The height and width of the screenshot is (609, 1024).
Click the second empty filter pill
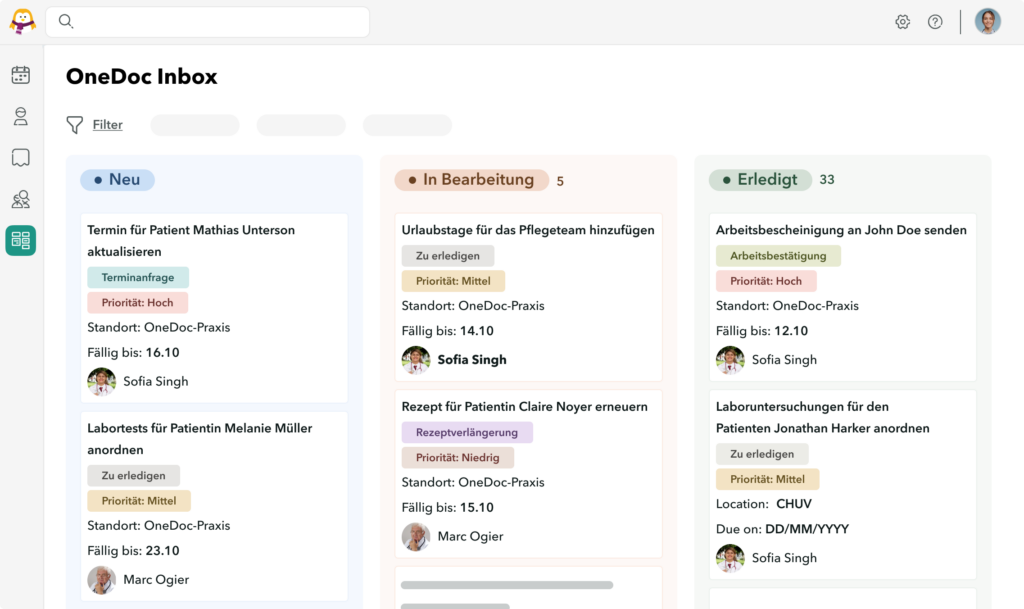coord(301,125)
